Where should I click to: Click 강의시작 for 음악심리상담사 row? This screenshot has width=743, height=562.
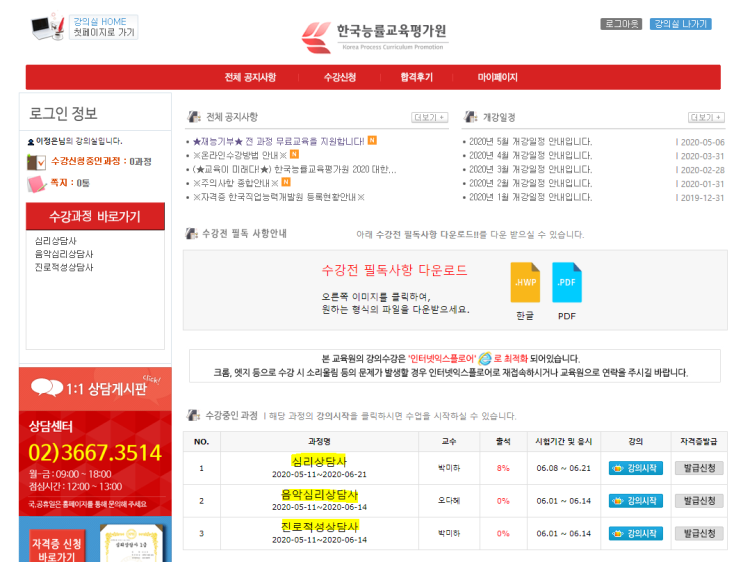[635, 501]
